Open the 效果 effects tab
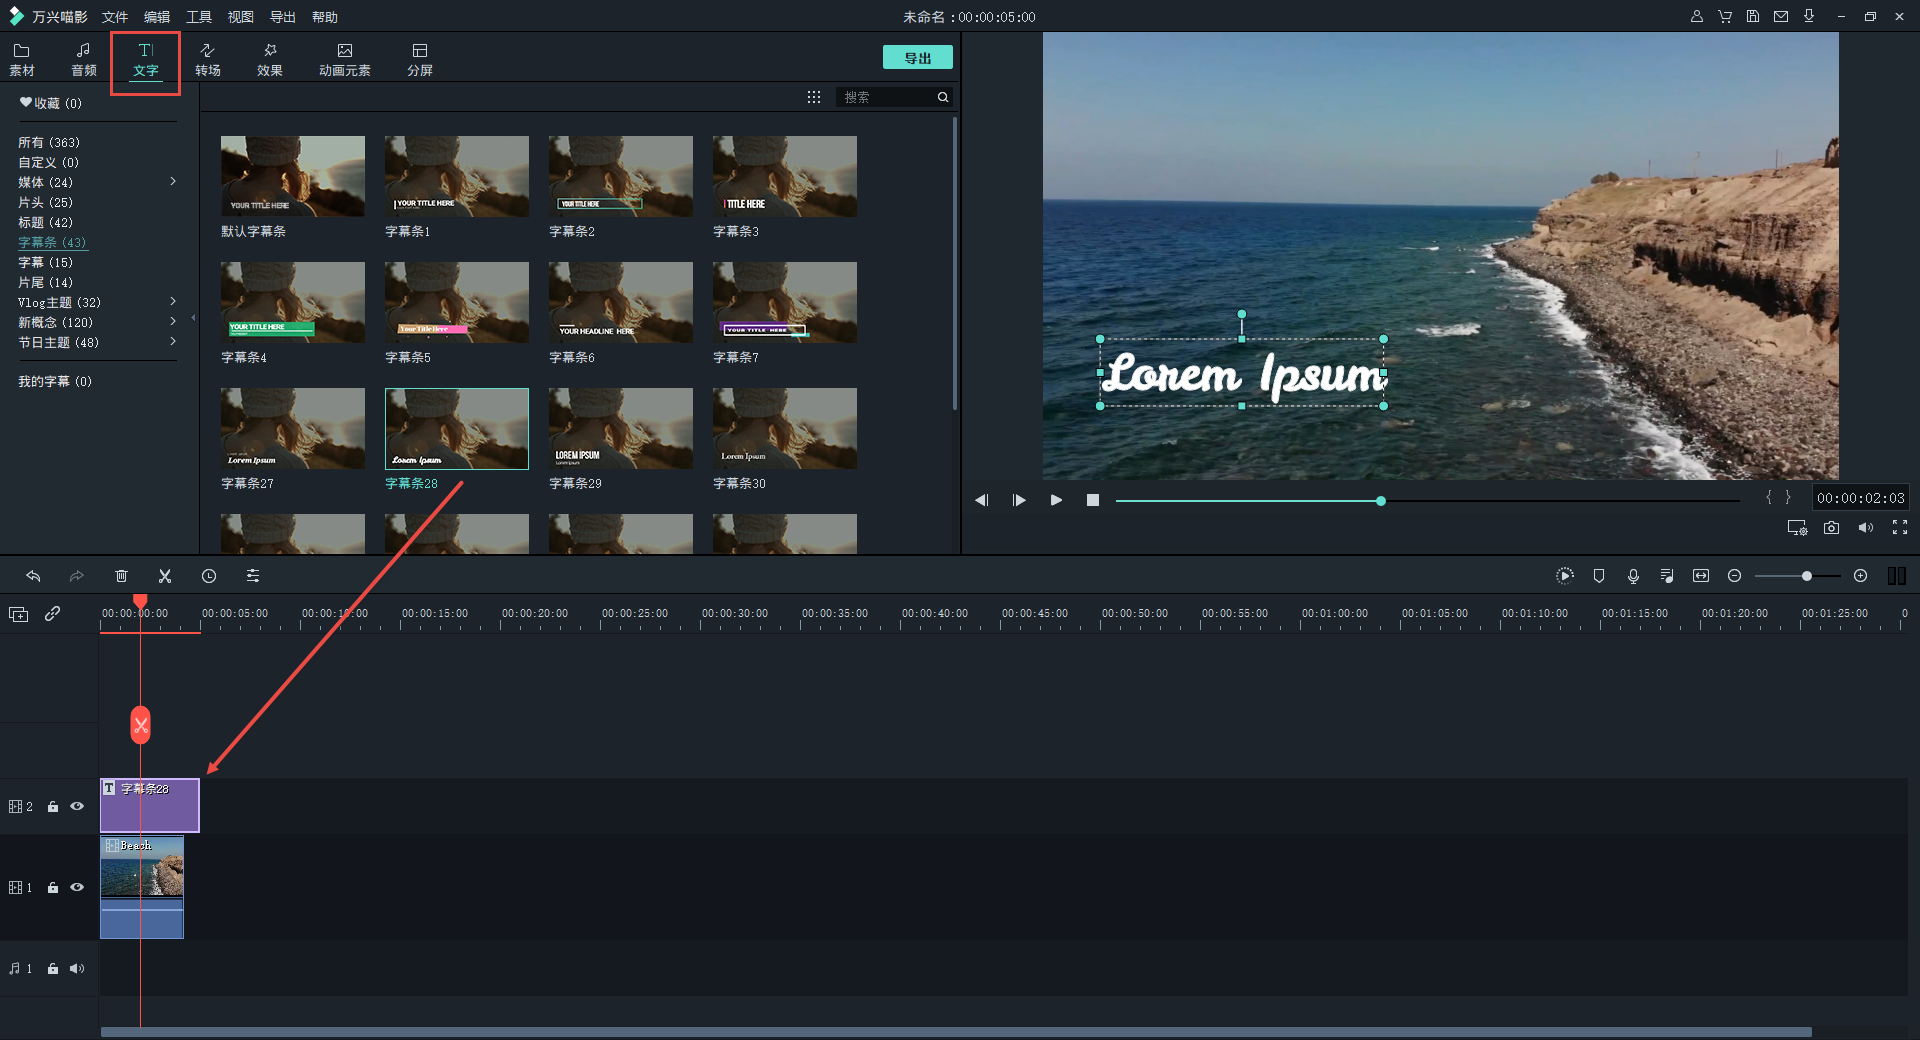Screen dimensions: 1920x1040 [x=270, y=60]
